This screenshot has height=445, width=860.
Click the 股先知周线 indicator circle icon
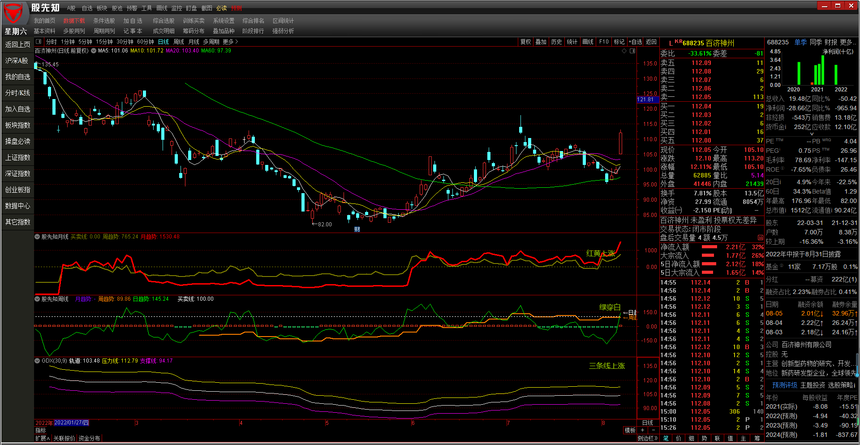pos(37,299)
